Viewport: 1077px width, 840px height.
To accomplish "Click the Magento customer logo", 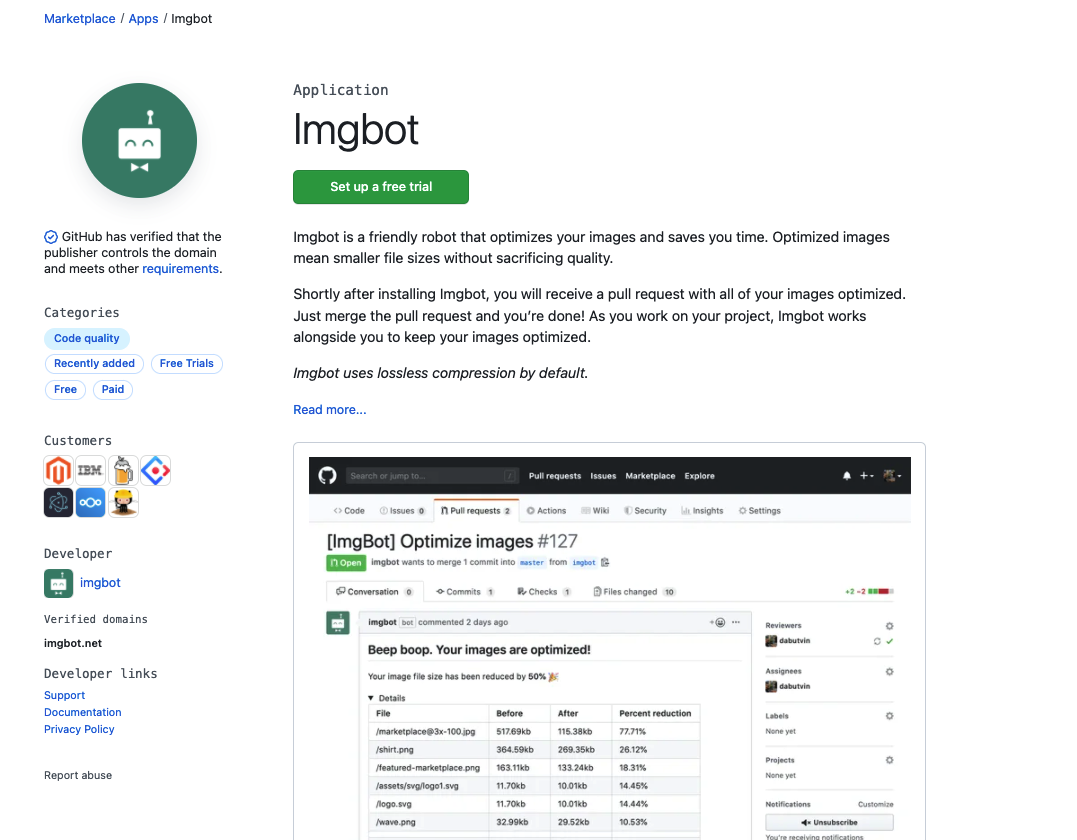I will (58, 470).
